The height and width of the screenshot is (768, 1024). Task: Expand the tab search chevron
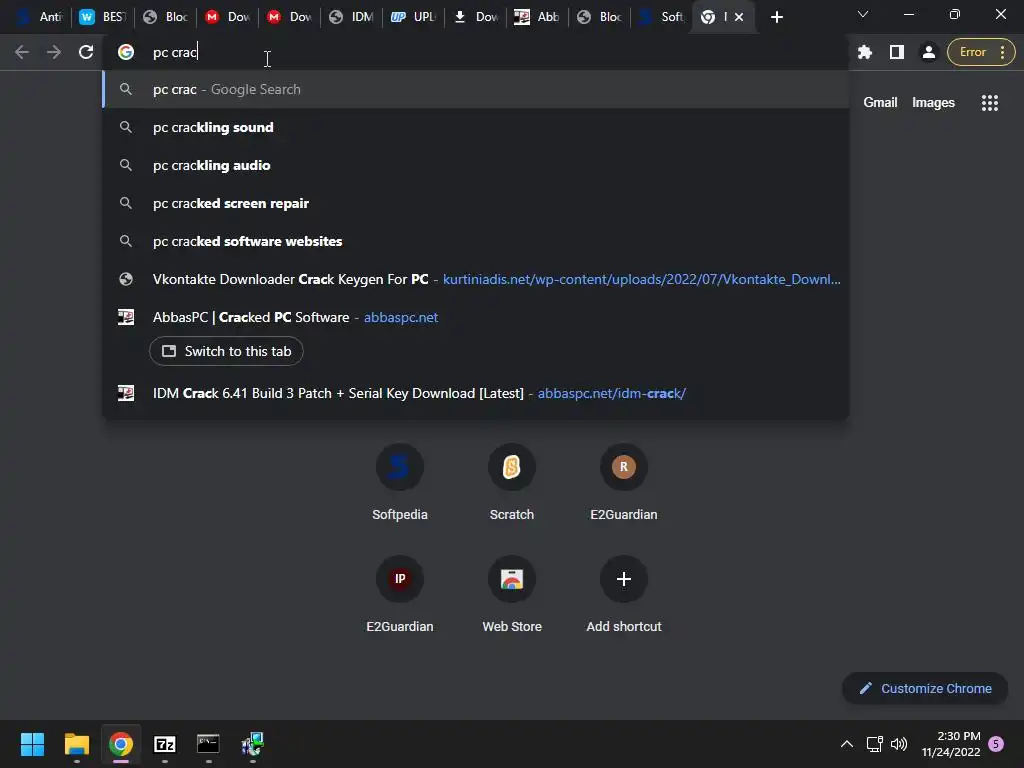863,14
